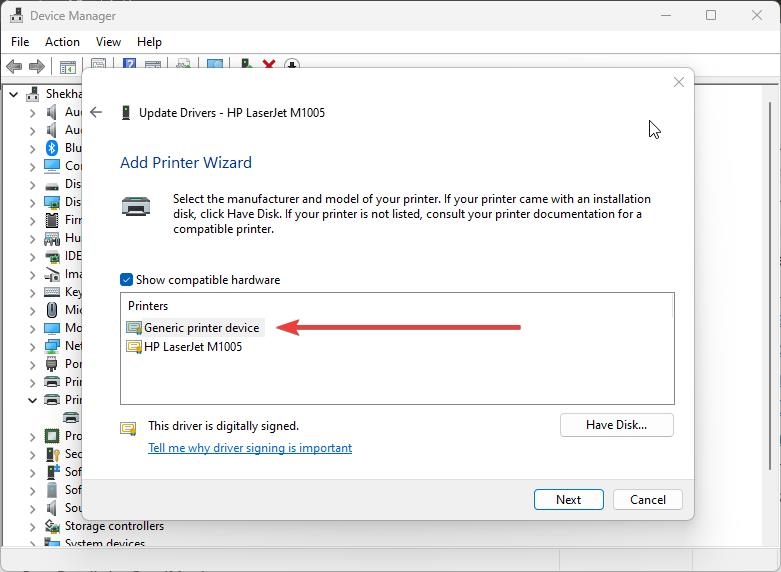Open the File menu
The height and width of the screenshot is (572, 781).
click(20, 42)
